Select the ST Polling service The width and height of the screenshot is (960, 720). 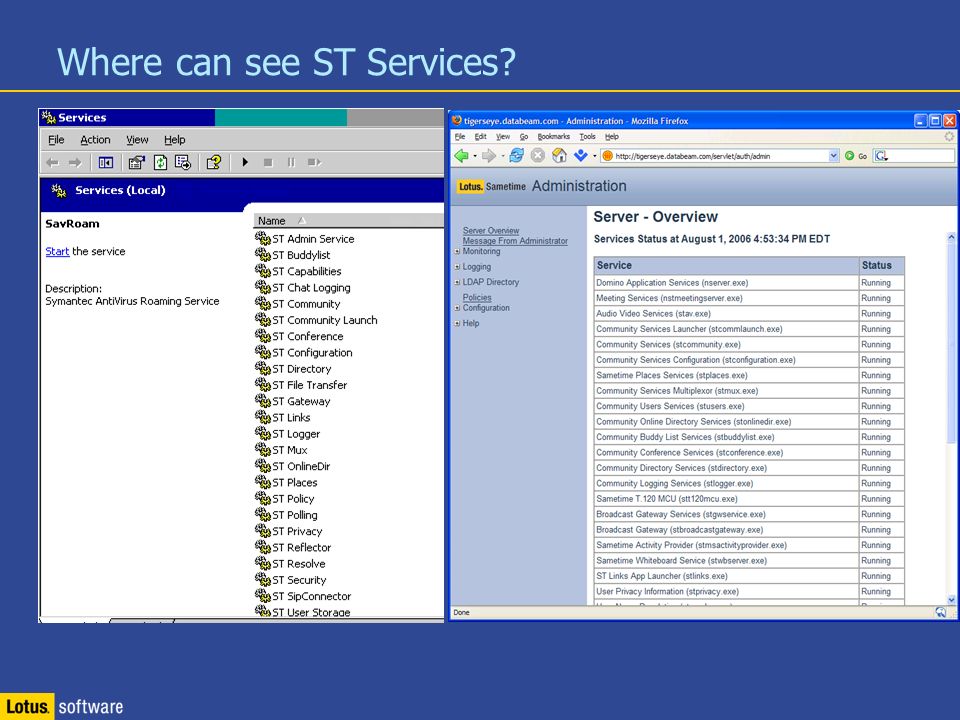point(287,515)
